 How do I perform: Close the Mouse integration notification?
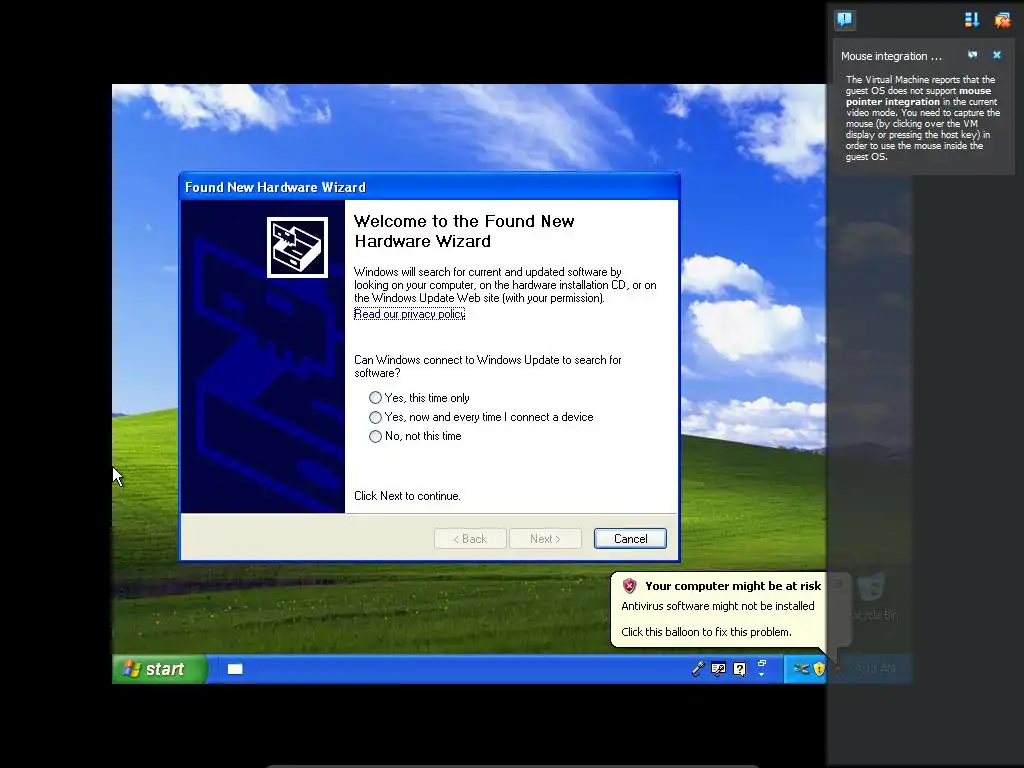[x=997, y=56]
